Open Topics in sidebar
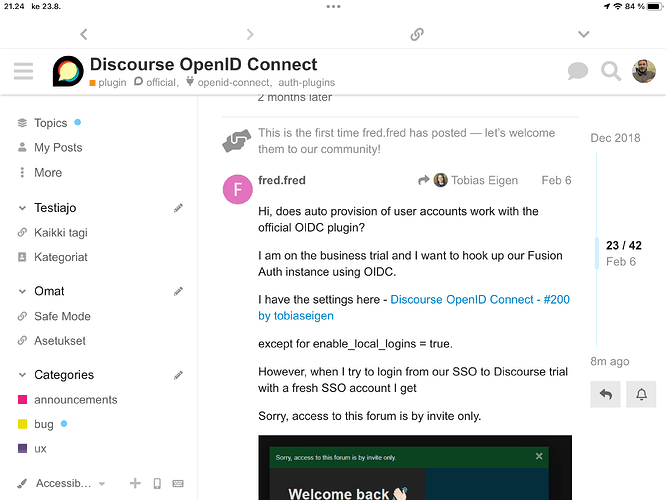This screenshot has width=666, height=500. click(x=51, y=123)
